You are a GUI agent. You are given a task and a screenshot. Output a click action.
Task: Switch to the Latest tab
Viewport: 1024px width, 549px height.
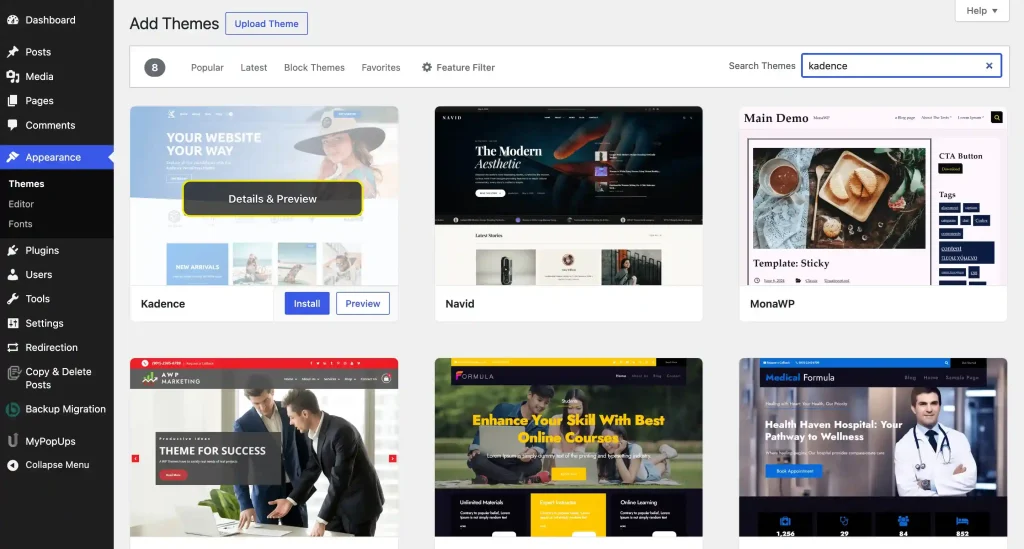[x=253, y=67]
